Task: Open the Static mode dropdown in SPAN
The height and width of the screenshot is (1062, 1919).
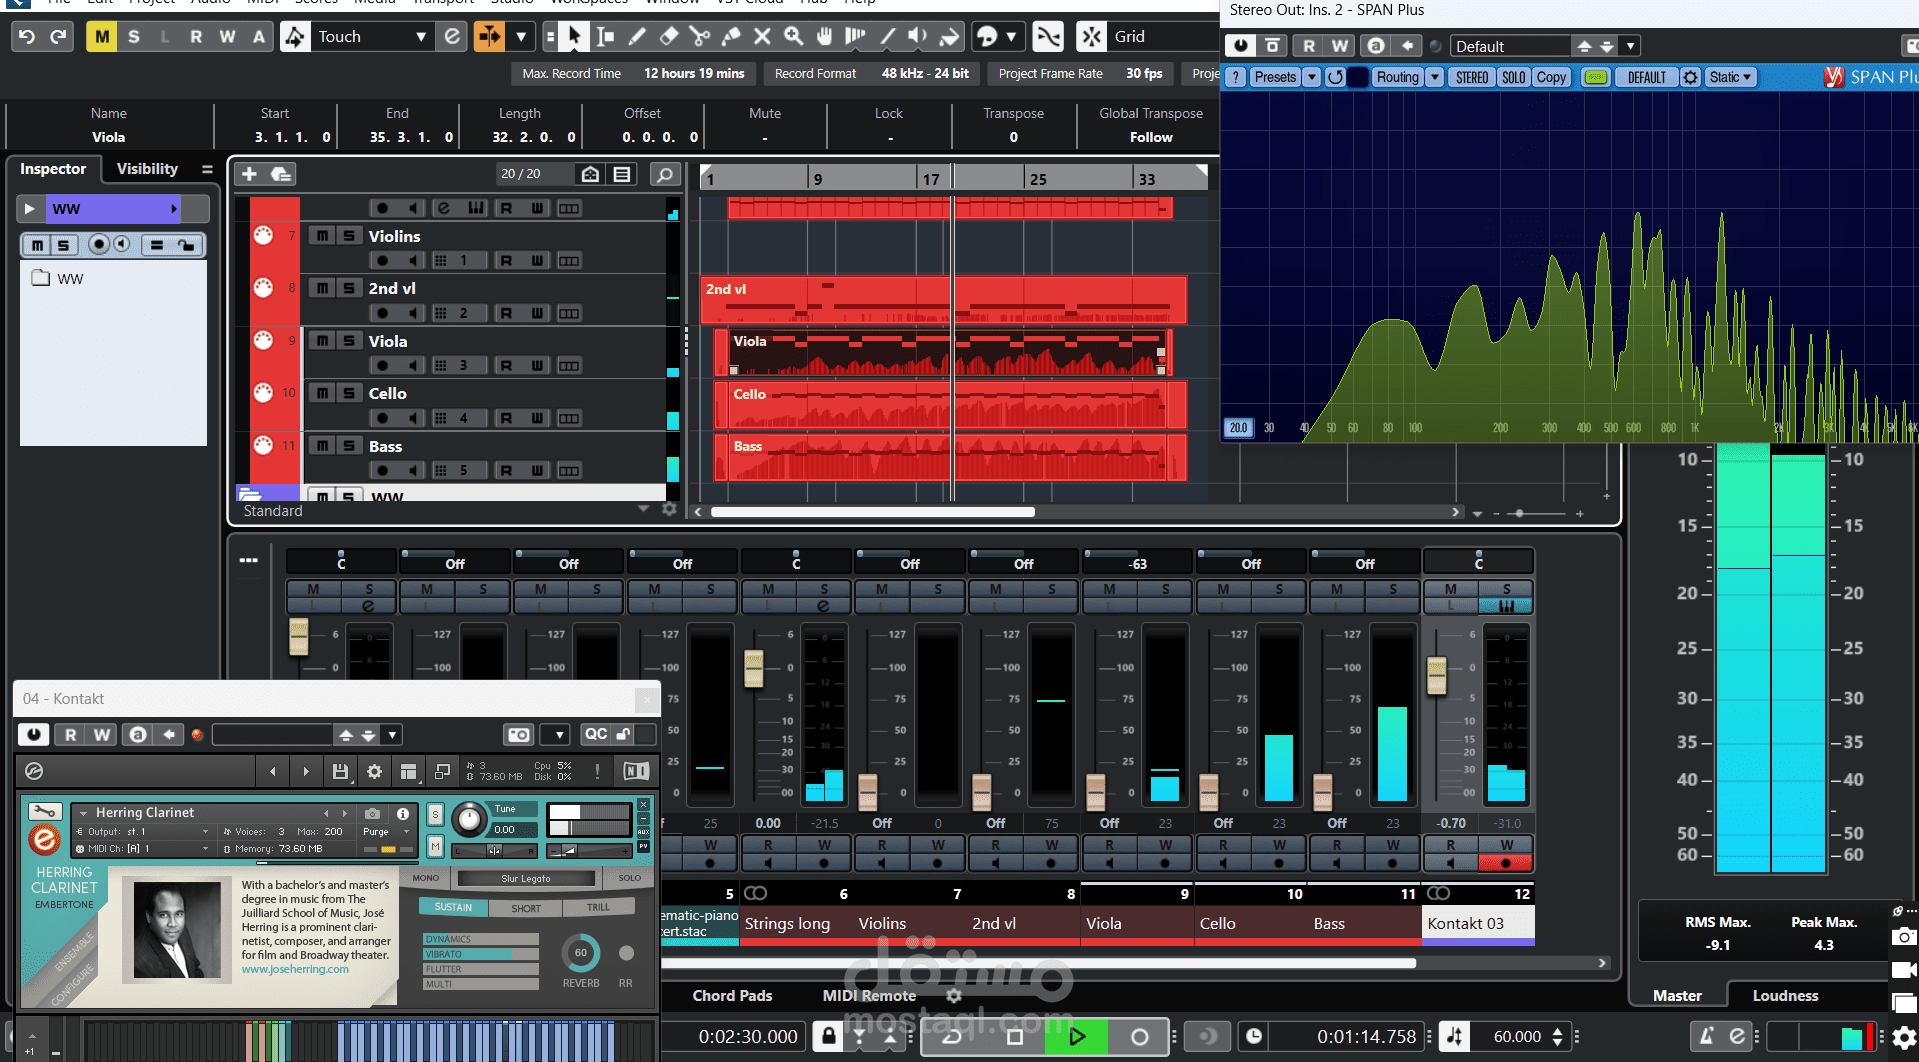Action: click(1731, 77)
